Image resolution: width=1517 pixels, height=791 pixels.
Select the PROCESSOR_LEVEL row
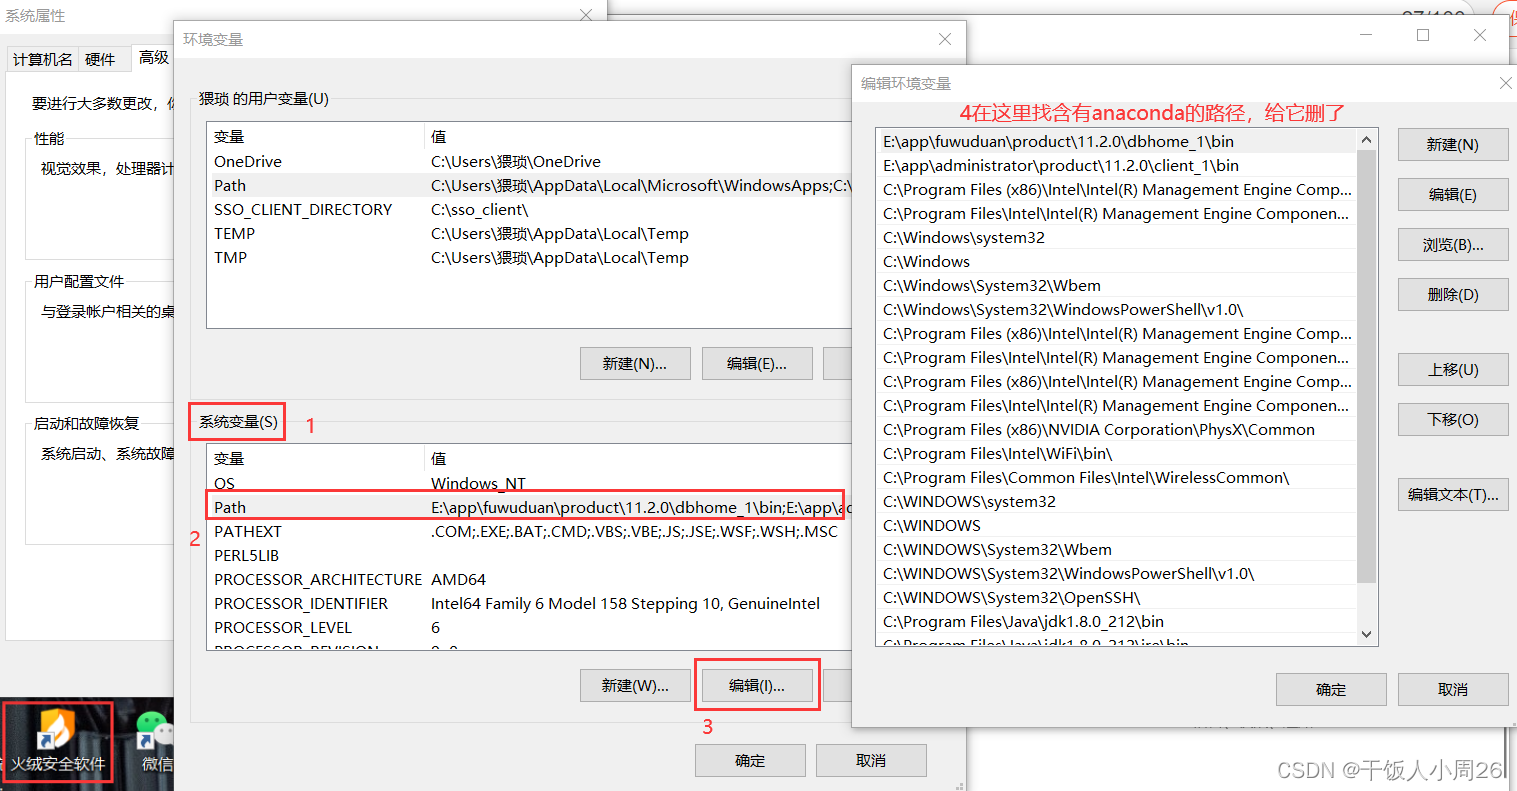click(x=530, y=628)
